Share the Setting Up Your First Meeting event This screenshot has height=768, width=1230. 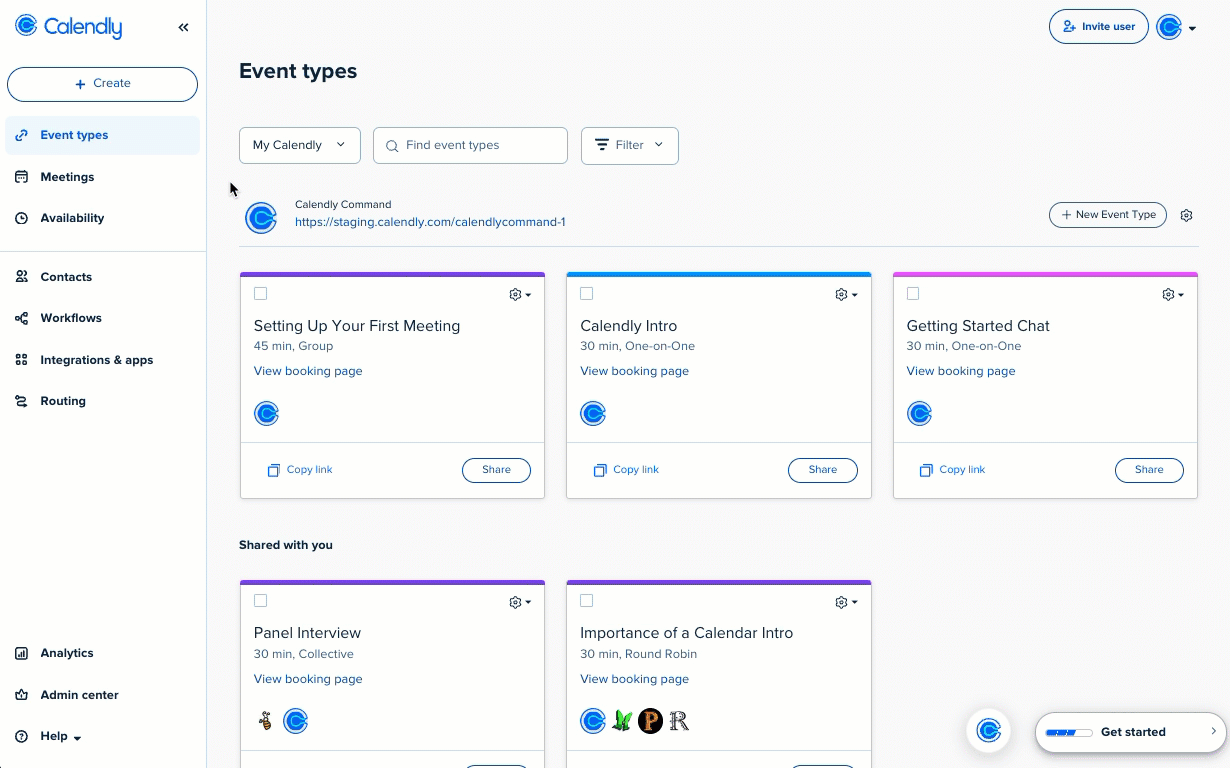[x=496, y=470]
